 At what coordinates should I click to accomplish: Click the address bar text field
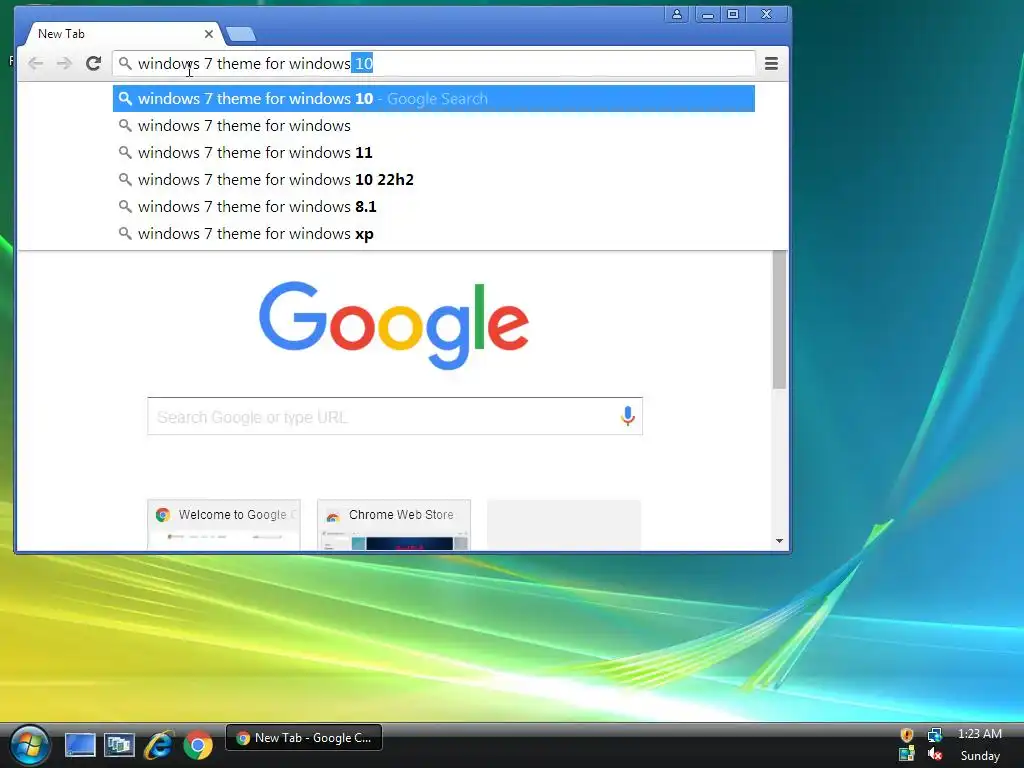tap(434, 63)
